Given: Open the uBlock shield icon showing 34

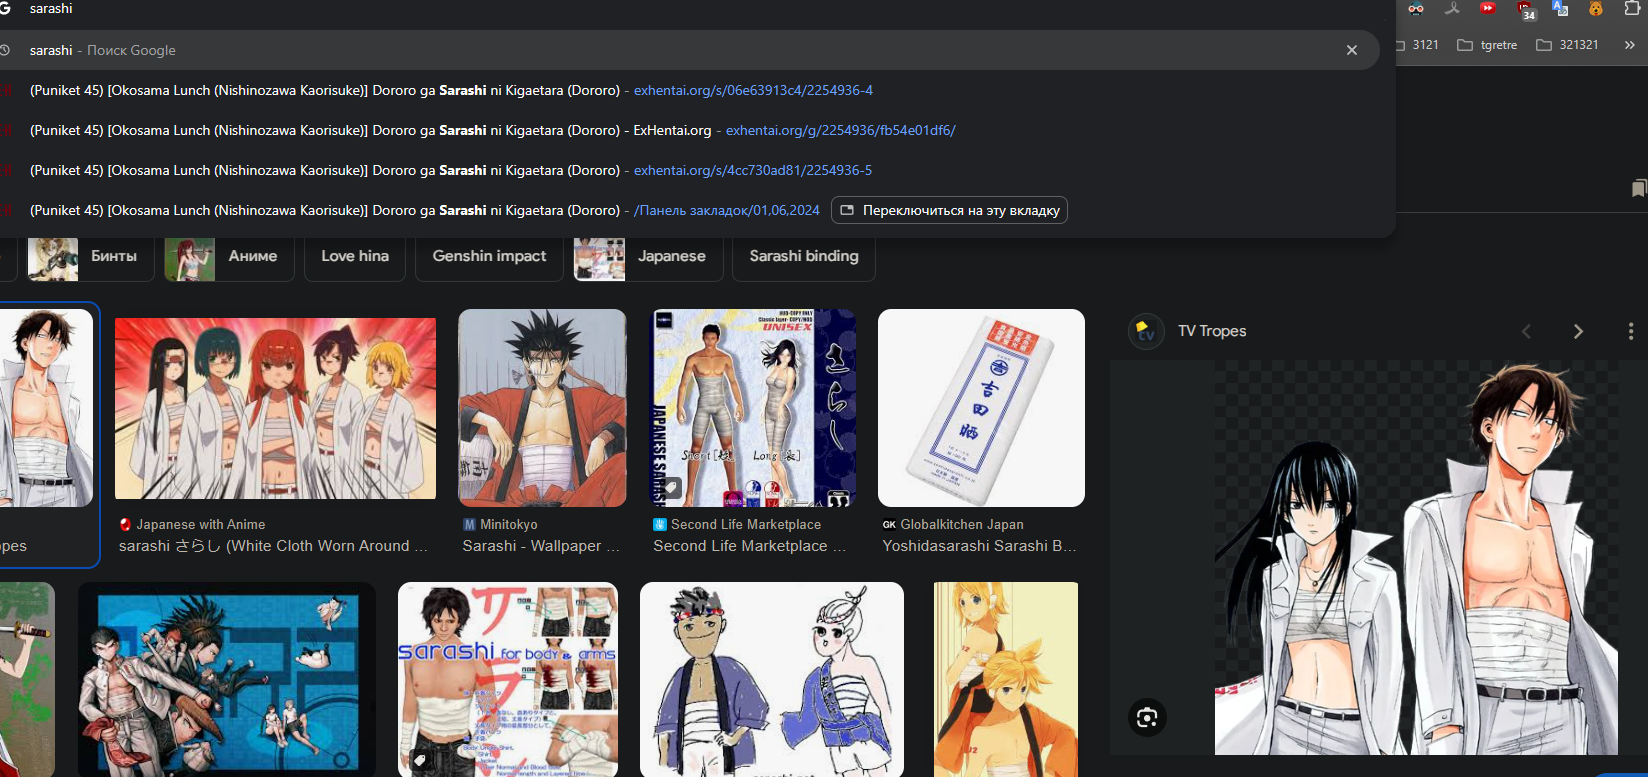Looking at the screenshot, I should pyautogui.click(x=1526, y=10).
